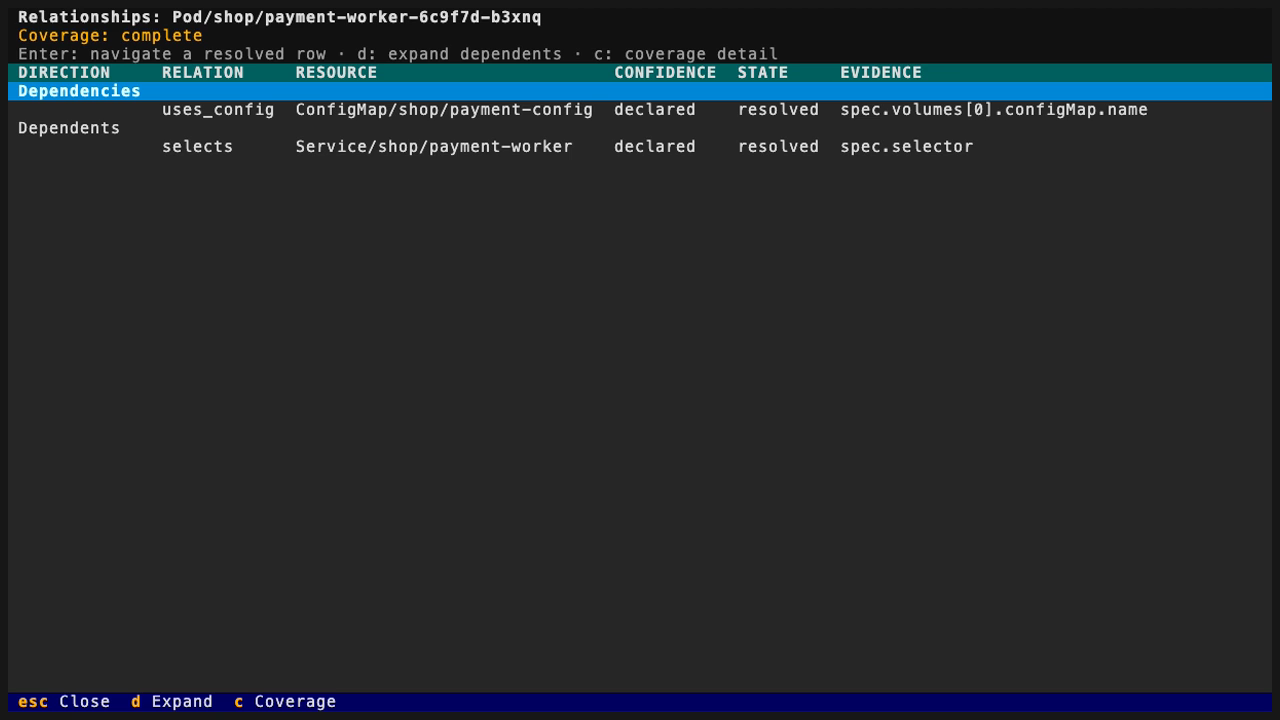Click the d Expand footer button
This screenshot has height=720, width=1280.
pyautogui.click(x=172, y=702)
